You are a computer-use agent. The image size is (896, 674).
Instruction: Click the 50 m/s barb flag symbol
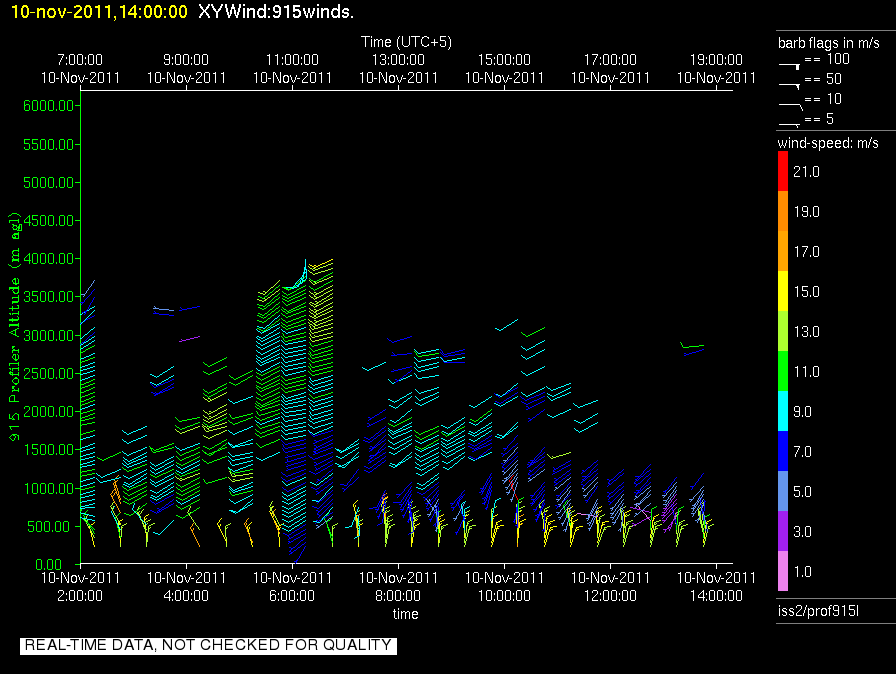click(790, 86)
